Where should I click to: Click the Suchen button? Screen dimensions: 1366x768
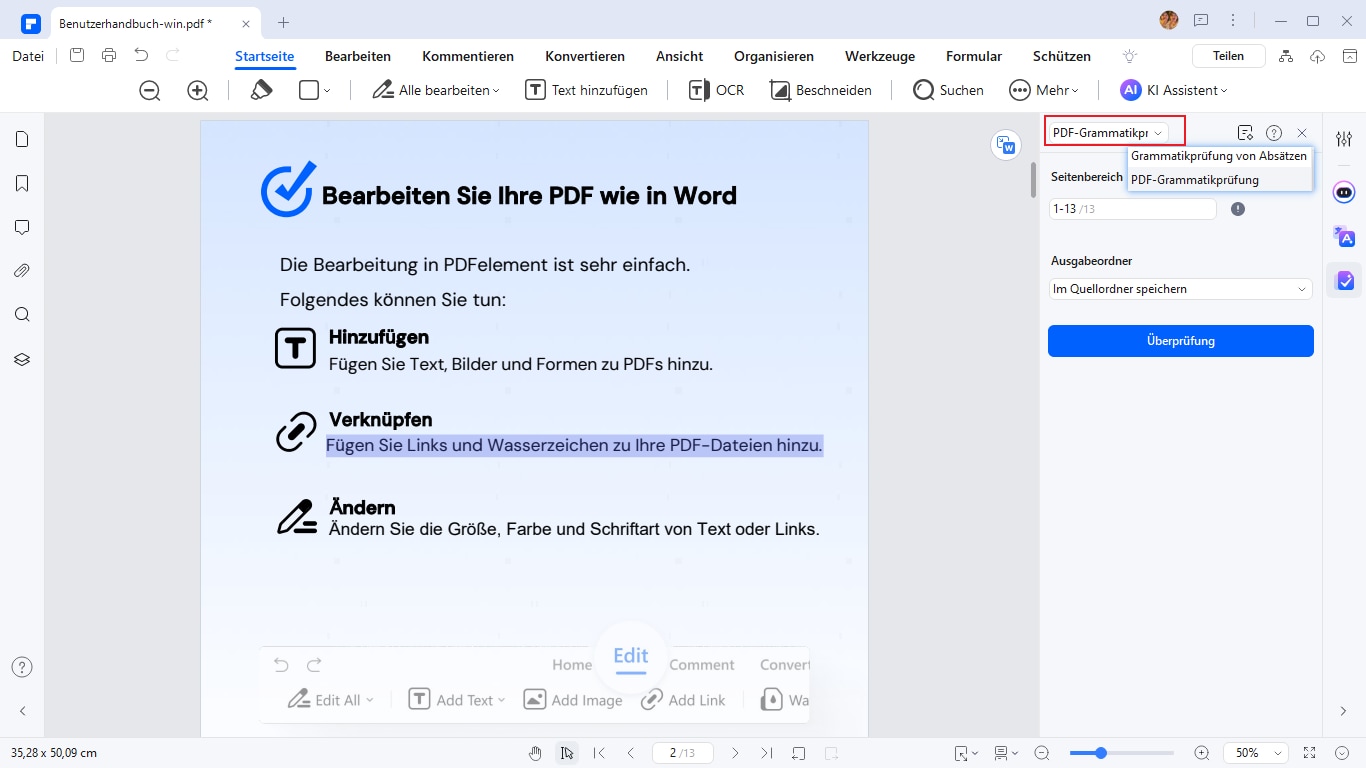tap(948, 90)
